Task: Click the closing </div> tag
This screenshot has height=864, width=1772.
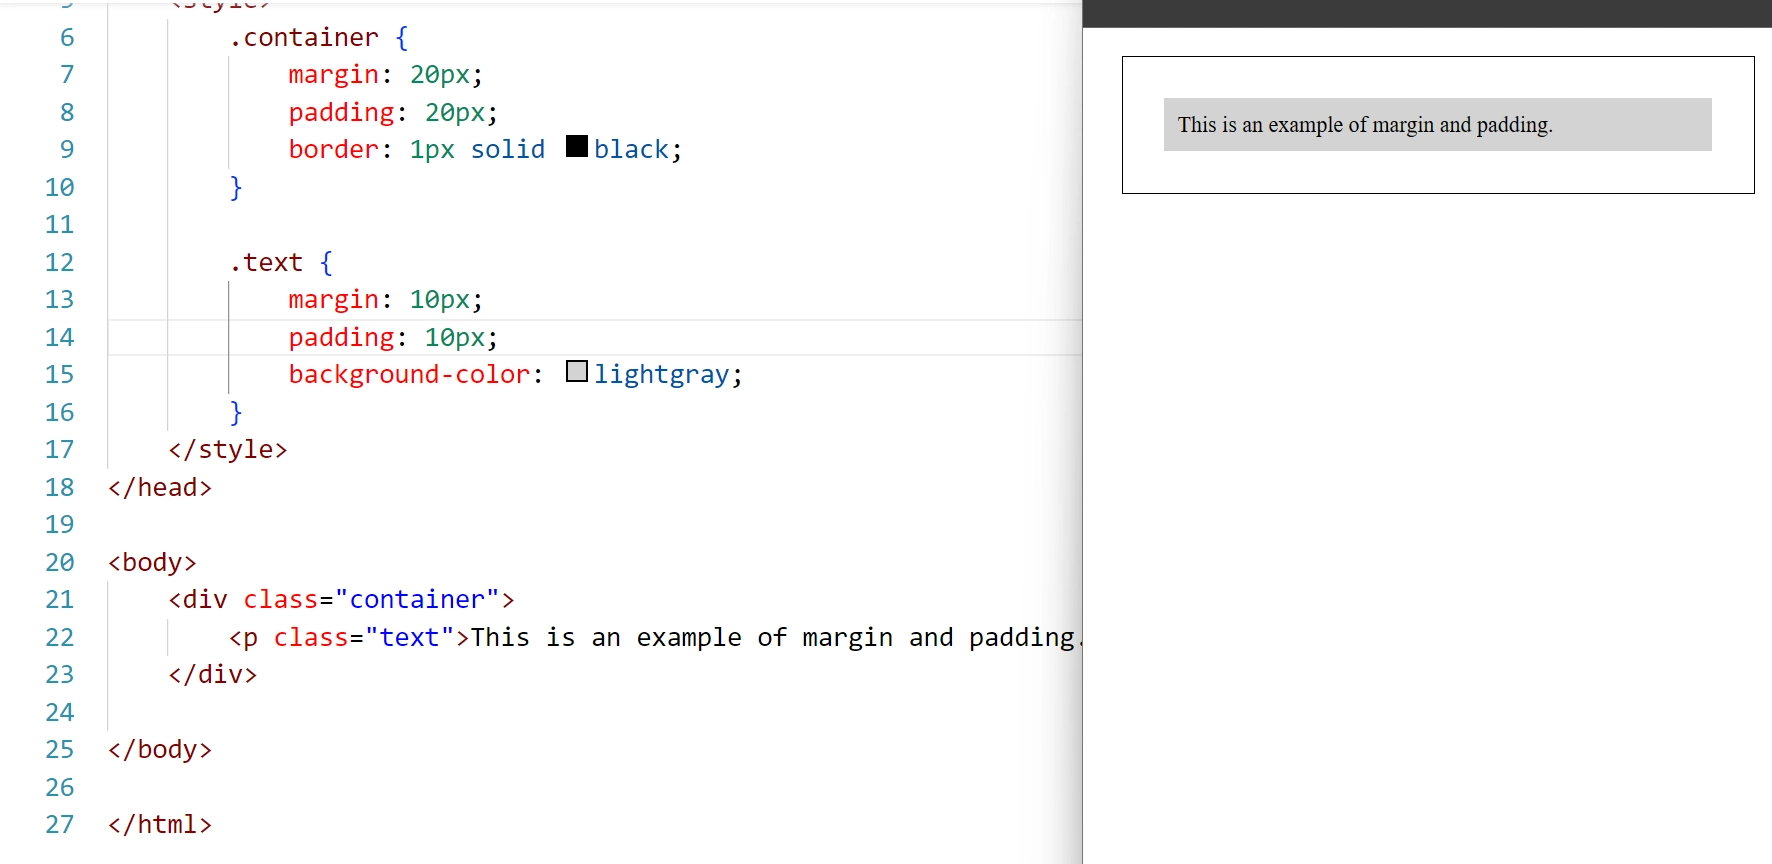Action: point(213,675)
